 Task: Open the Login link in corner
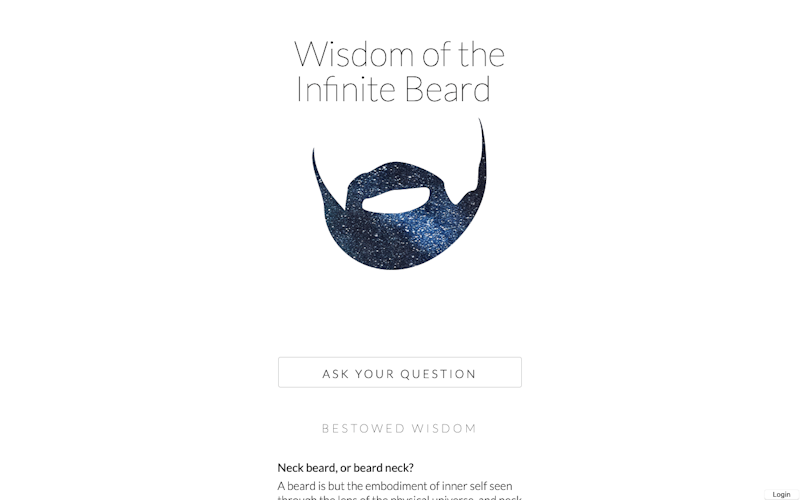[x=781, y=494]
